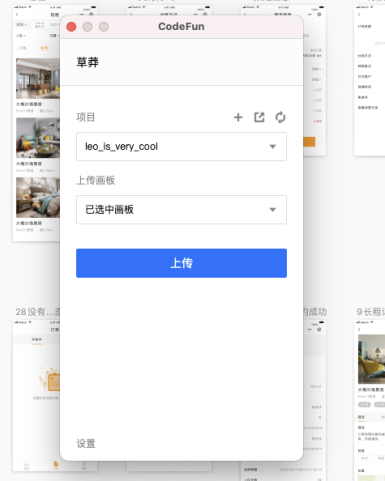Viewport: 385px width, 481px height.
Task: Click the 草莽 user name
Action: (x=88, y=62)
